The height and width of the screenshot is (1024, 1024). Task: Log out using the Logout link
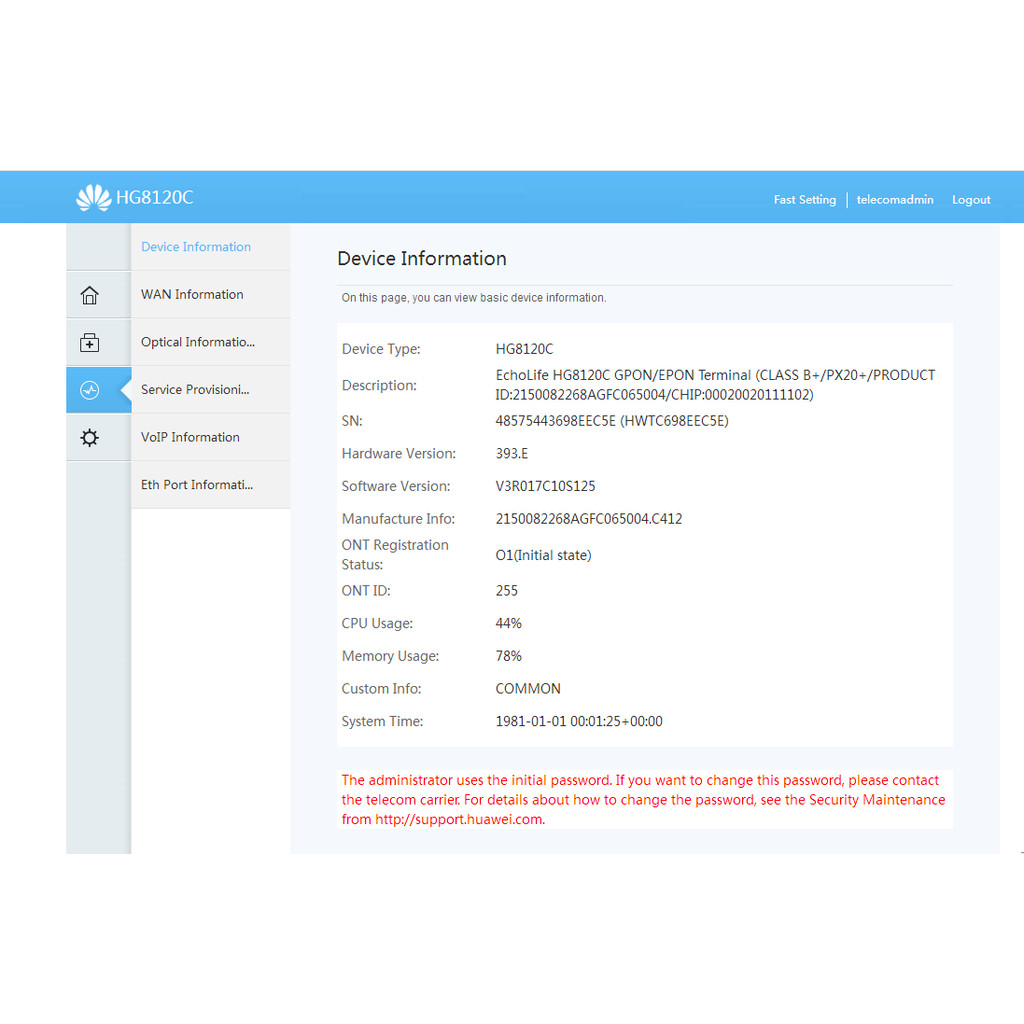click(x=970, y=200)
